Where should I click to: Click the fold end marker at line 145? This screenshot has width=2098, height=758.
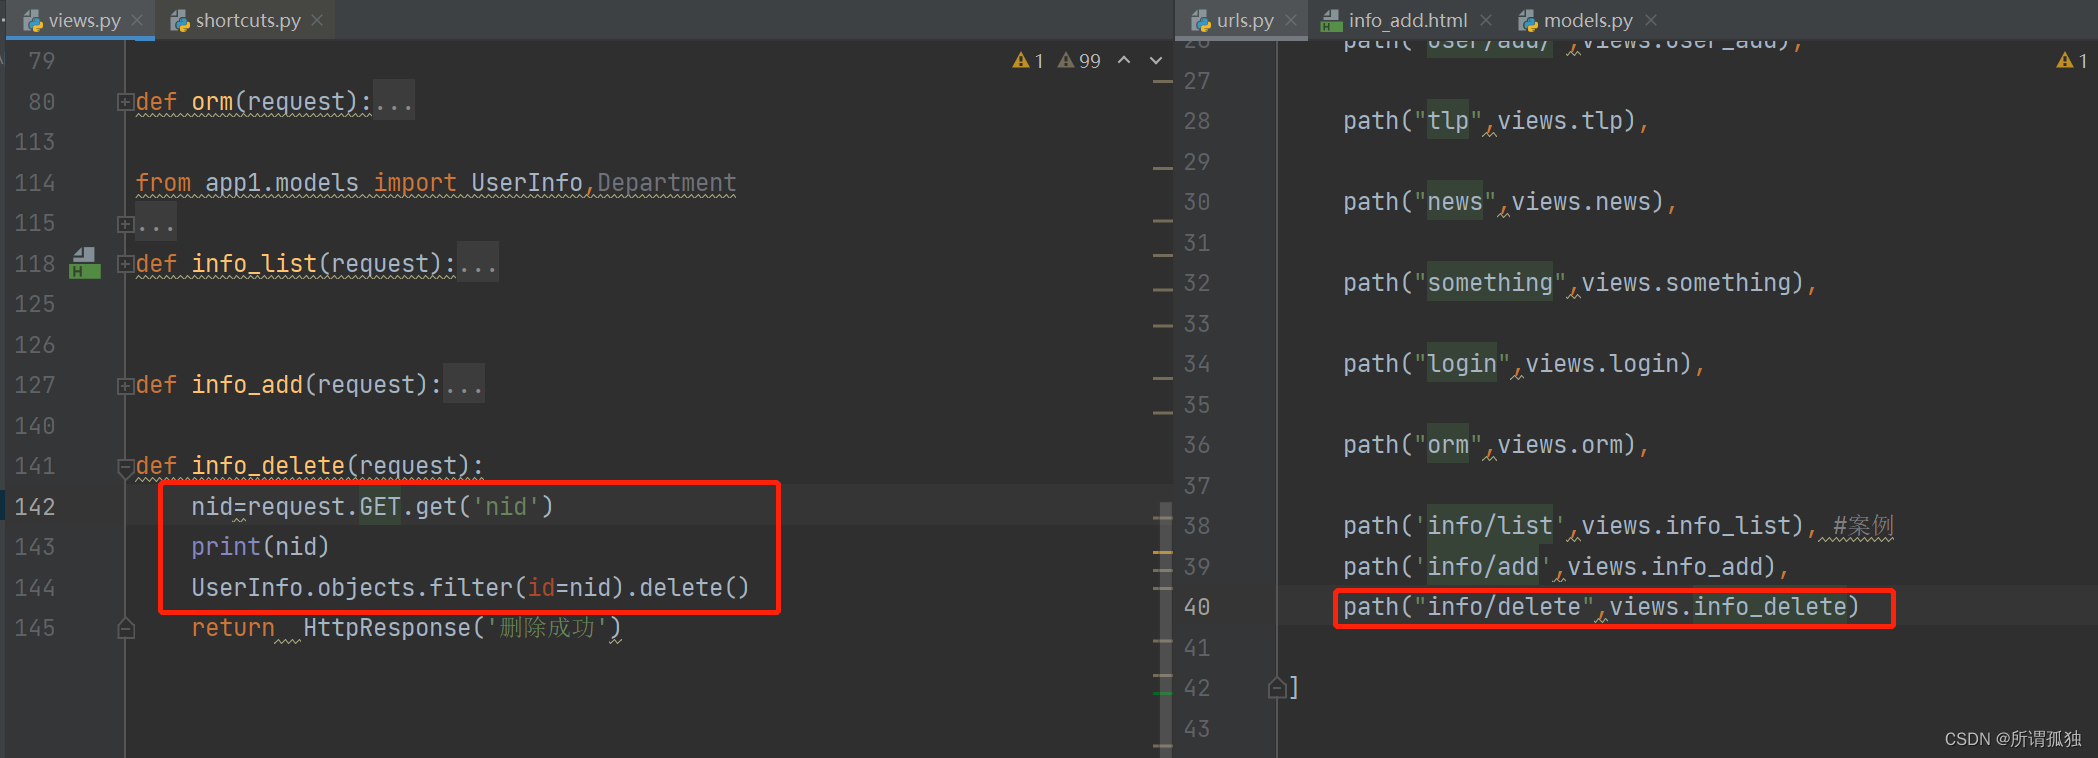point(125,628)
